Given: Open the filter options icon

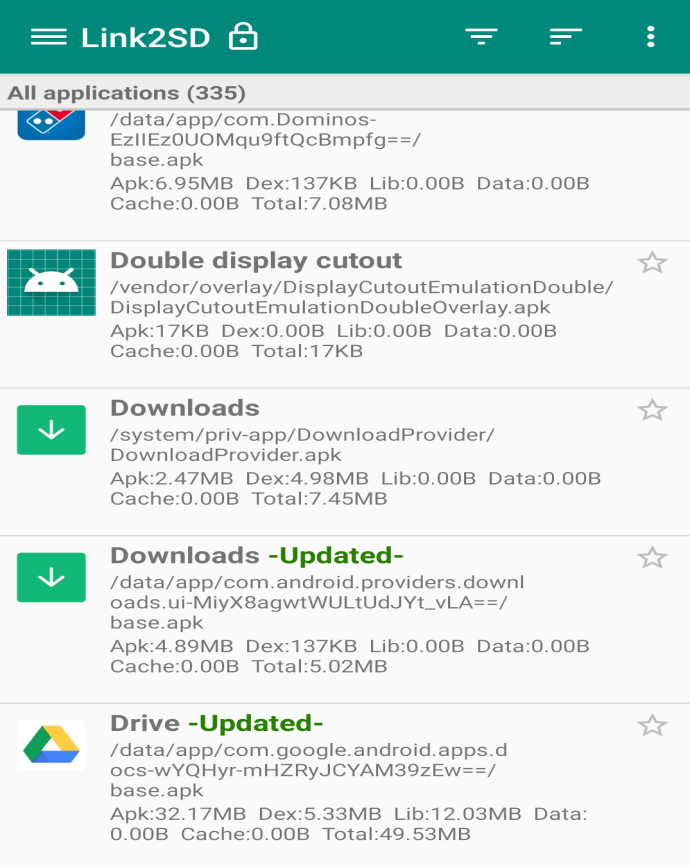Looking at the screenshot, I should (x=481, y=36).
